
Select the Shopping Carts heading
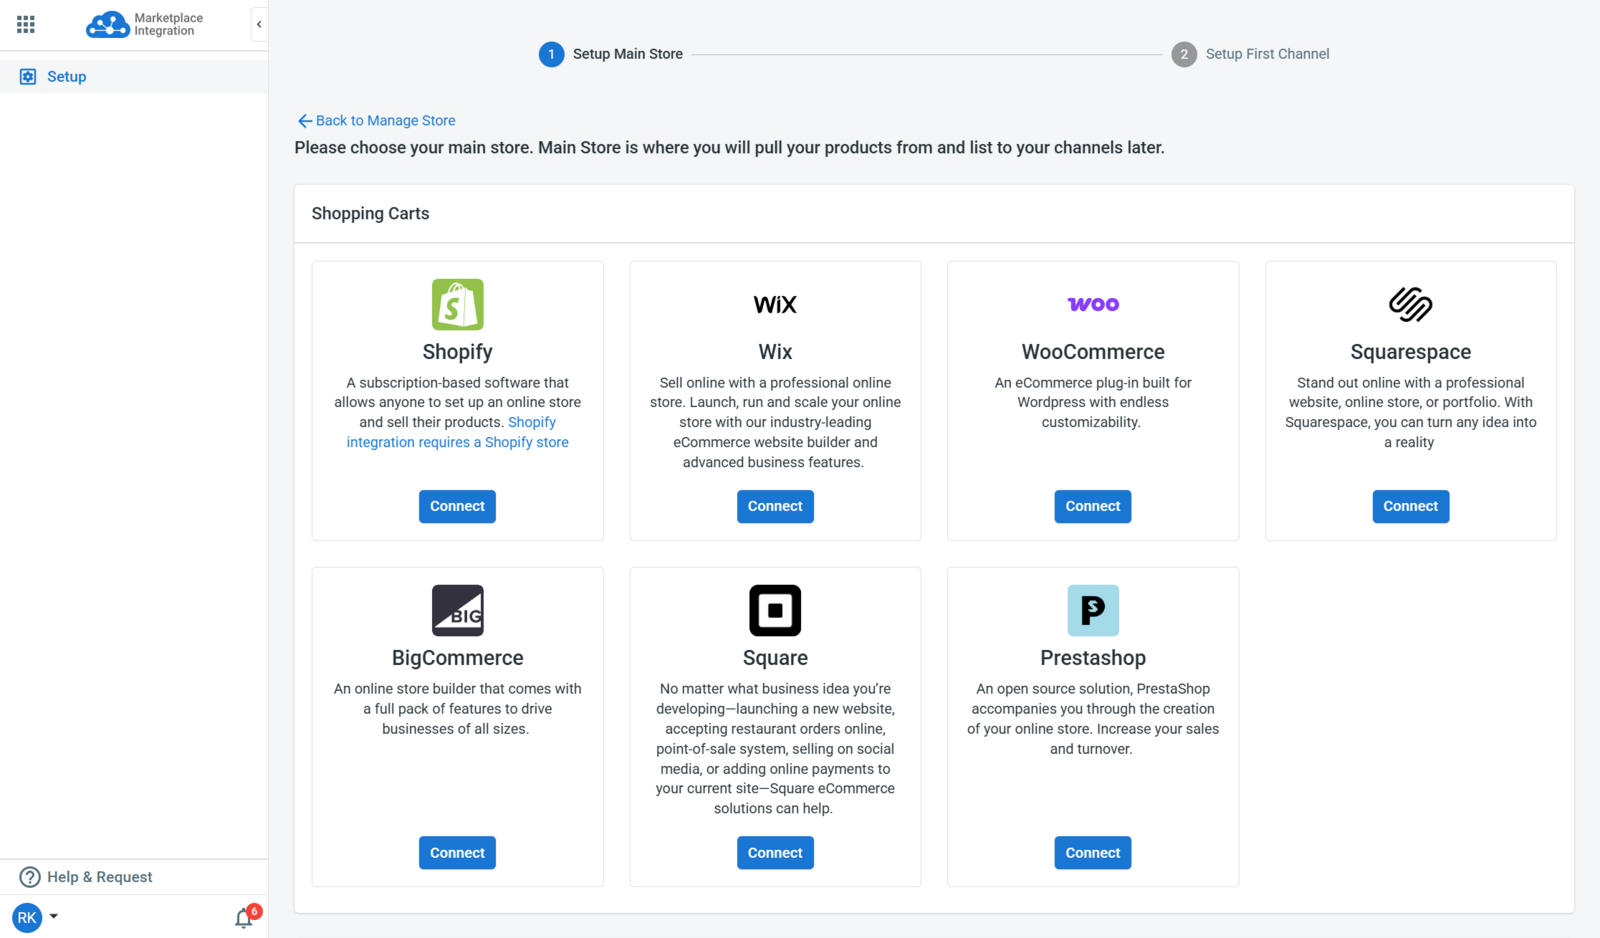tap(370, 214)
